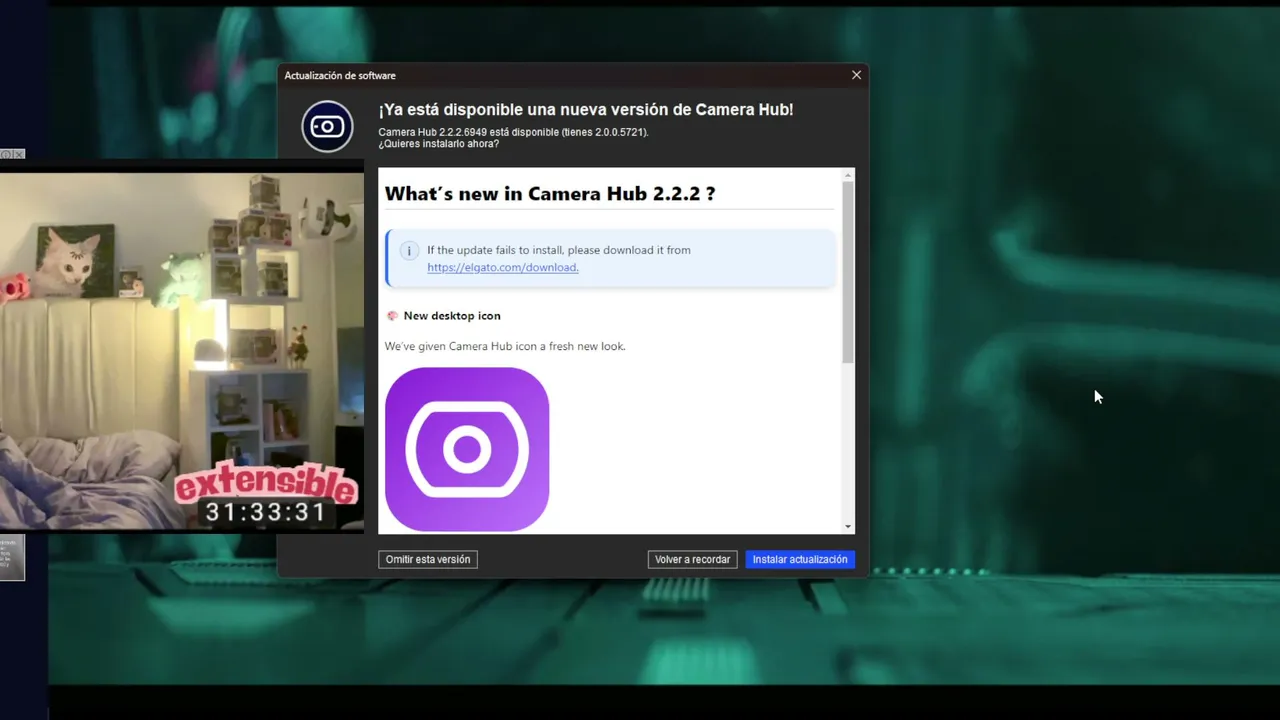This screenshot has height=720, width=1280.
Task: Click "Instalar actualización" to install the update
Action: (x=800, y=559)
